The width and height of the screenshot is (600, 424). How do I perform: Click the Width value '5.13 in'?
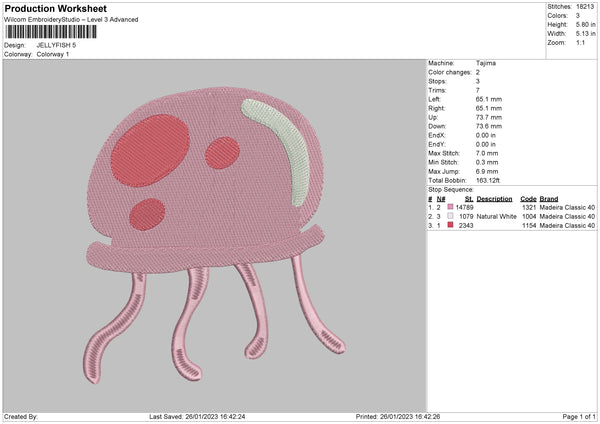coord(585,34)
